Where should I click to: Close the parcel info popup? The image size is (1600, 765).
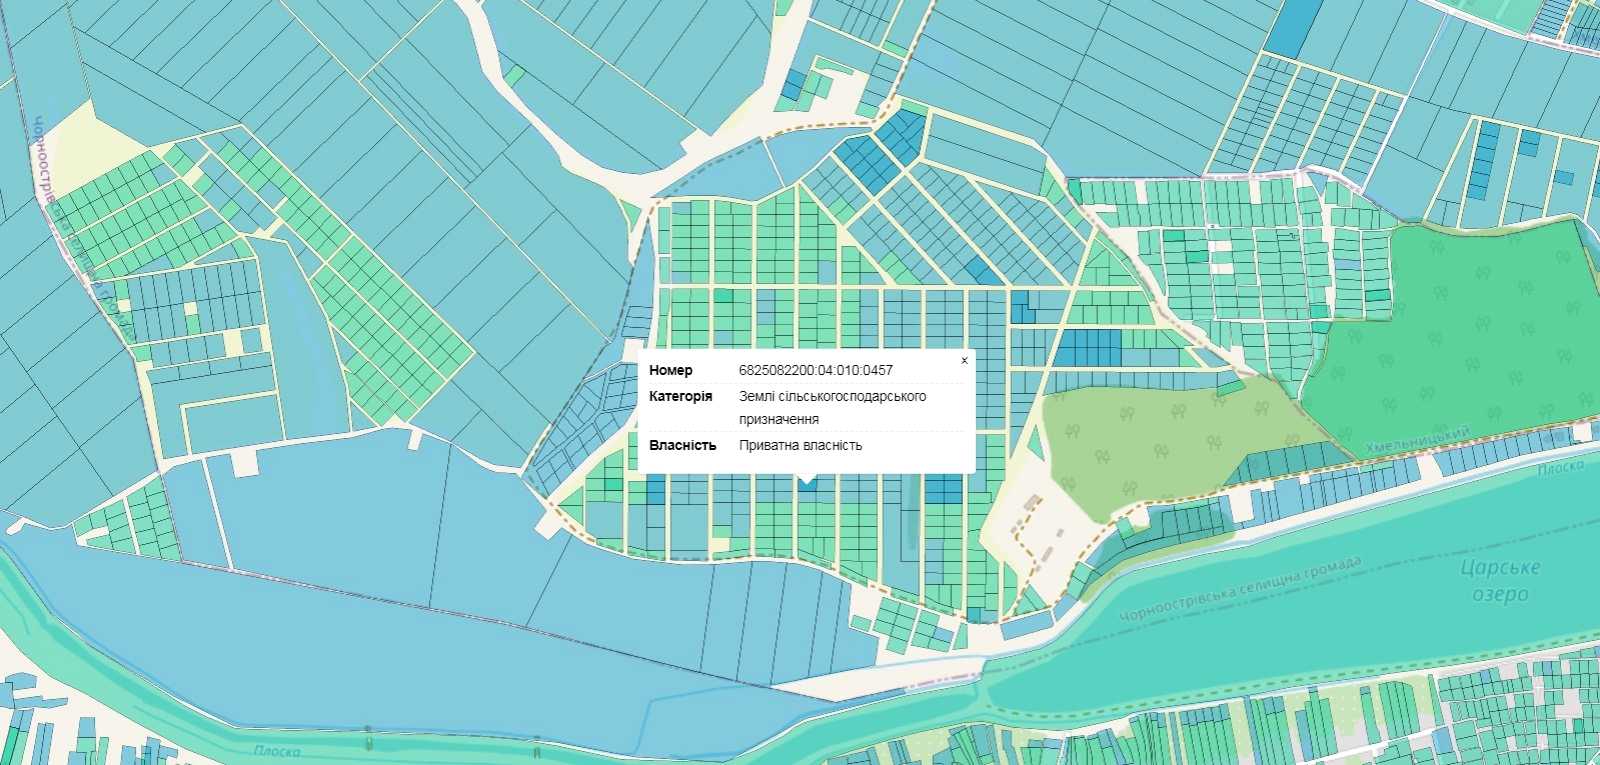tap(964, 361)
